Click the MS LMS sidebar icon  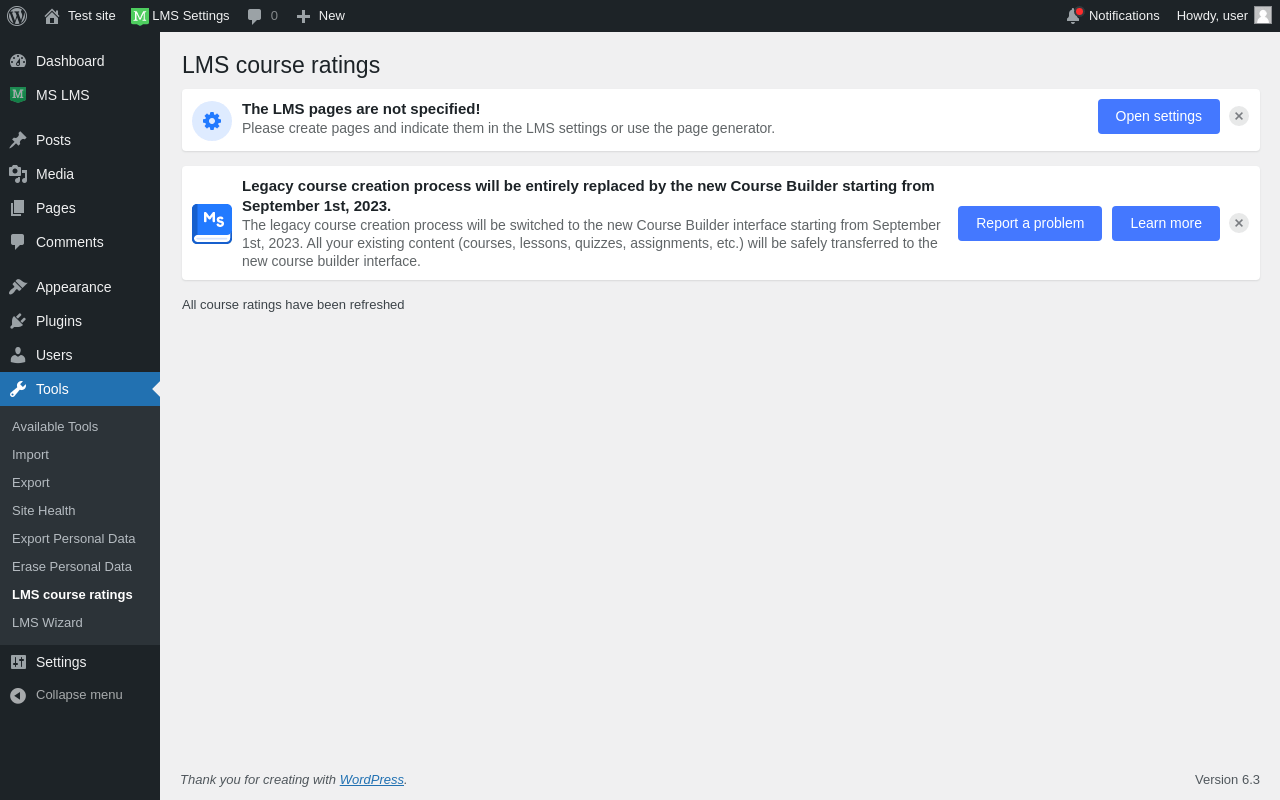18,95
